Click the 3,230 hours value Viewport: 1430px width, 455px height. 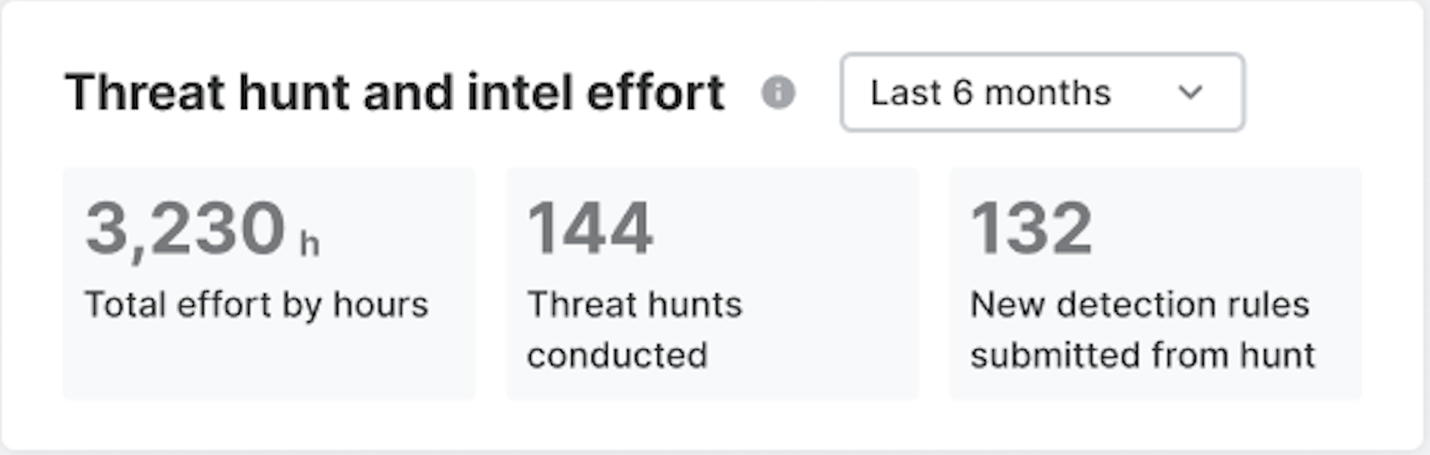tap(186, 228)
